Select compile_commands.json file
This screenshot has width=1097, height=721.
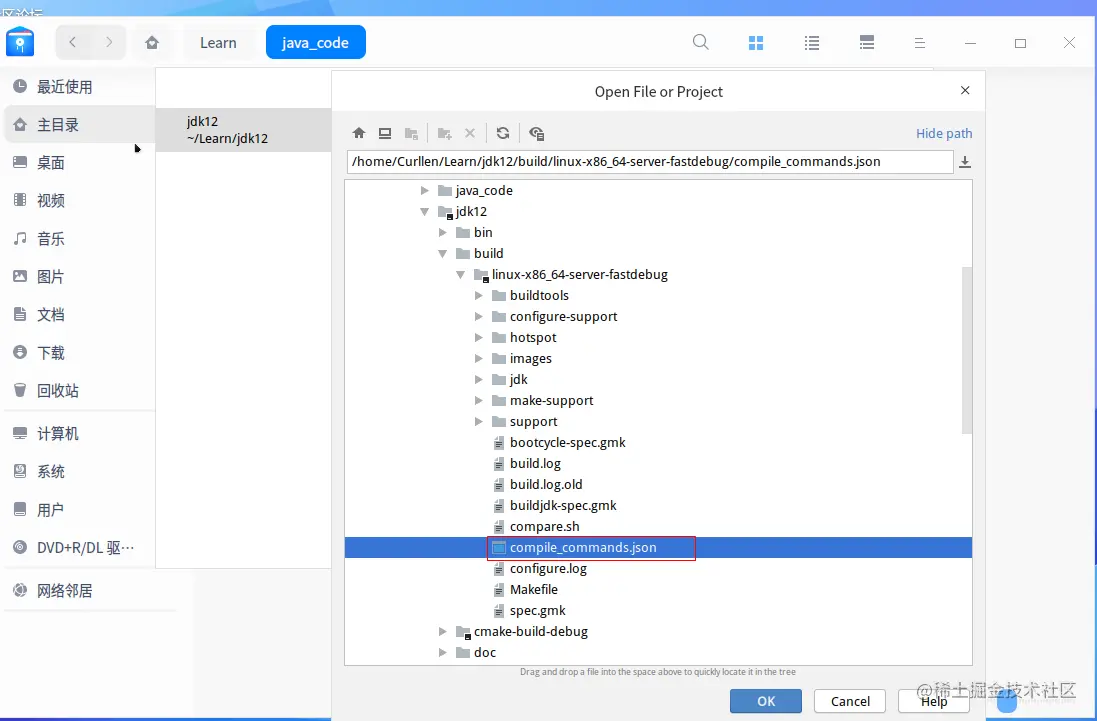658,547
